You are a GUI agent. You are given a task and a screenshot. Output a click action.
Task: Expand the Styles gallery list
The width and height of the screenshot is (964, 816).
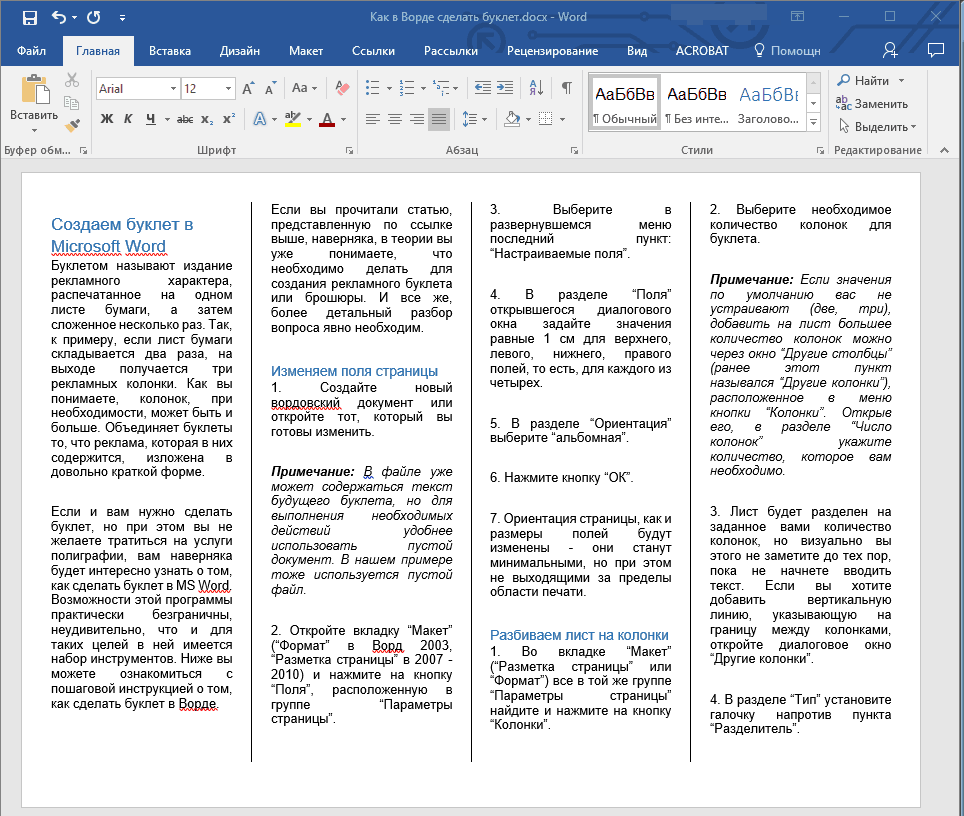click(813, 123)
